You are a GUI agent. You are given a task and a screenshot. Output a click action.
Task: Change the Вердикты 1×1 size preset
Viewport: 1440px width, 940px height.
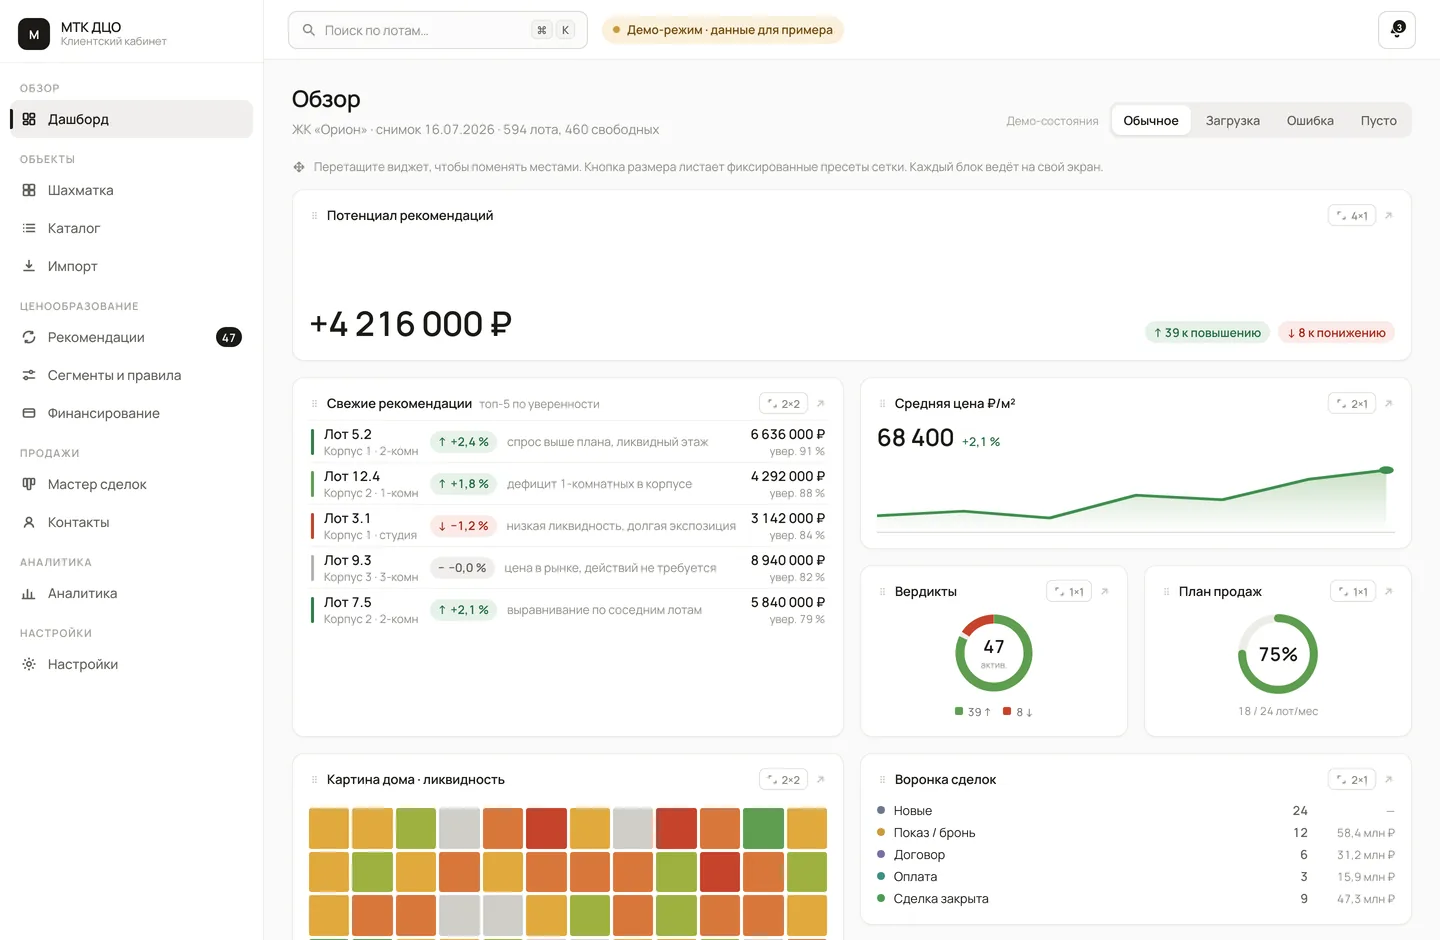pyautogui.click(x=1069, y=592)
